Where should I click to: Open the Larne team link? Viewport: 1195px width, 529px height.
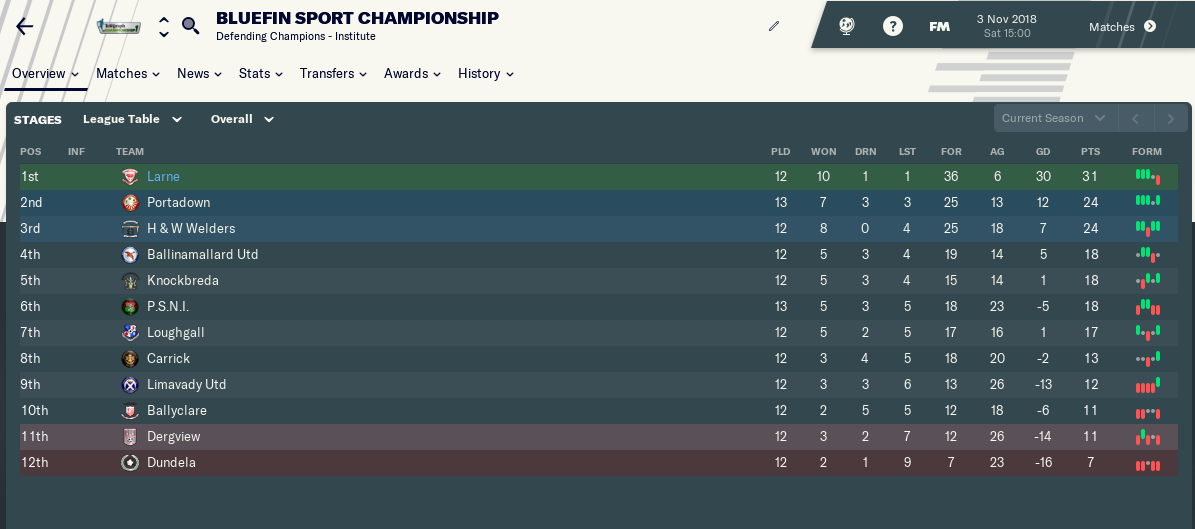[163, 177]
